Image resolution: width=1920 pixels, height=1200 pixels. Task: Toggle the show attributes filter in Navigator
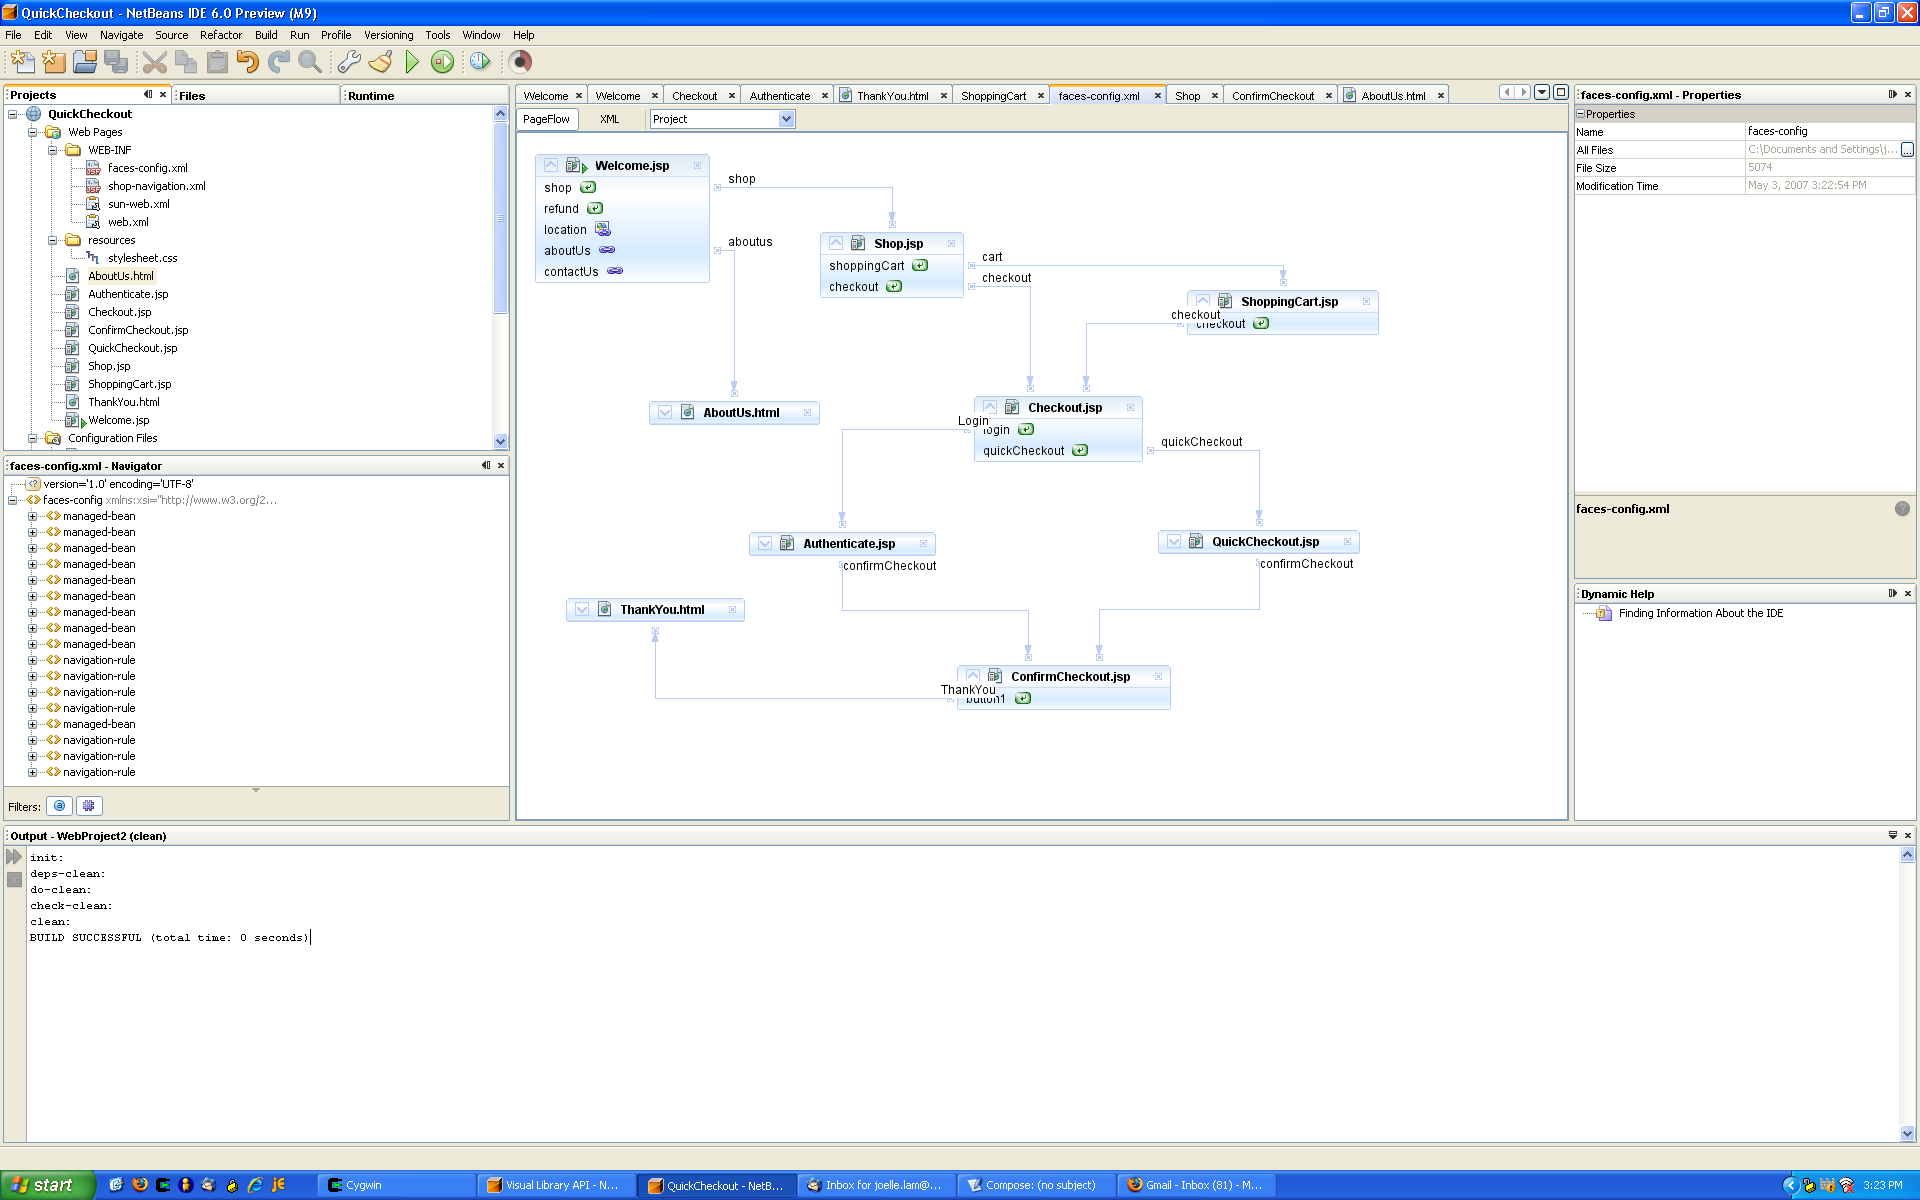click(60, 806)
